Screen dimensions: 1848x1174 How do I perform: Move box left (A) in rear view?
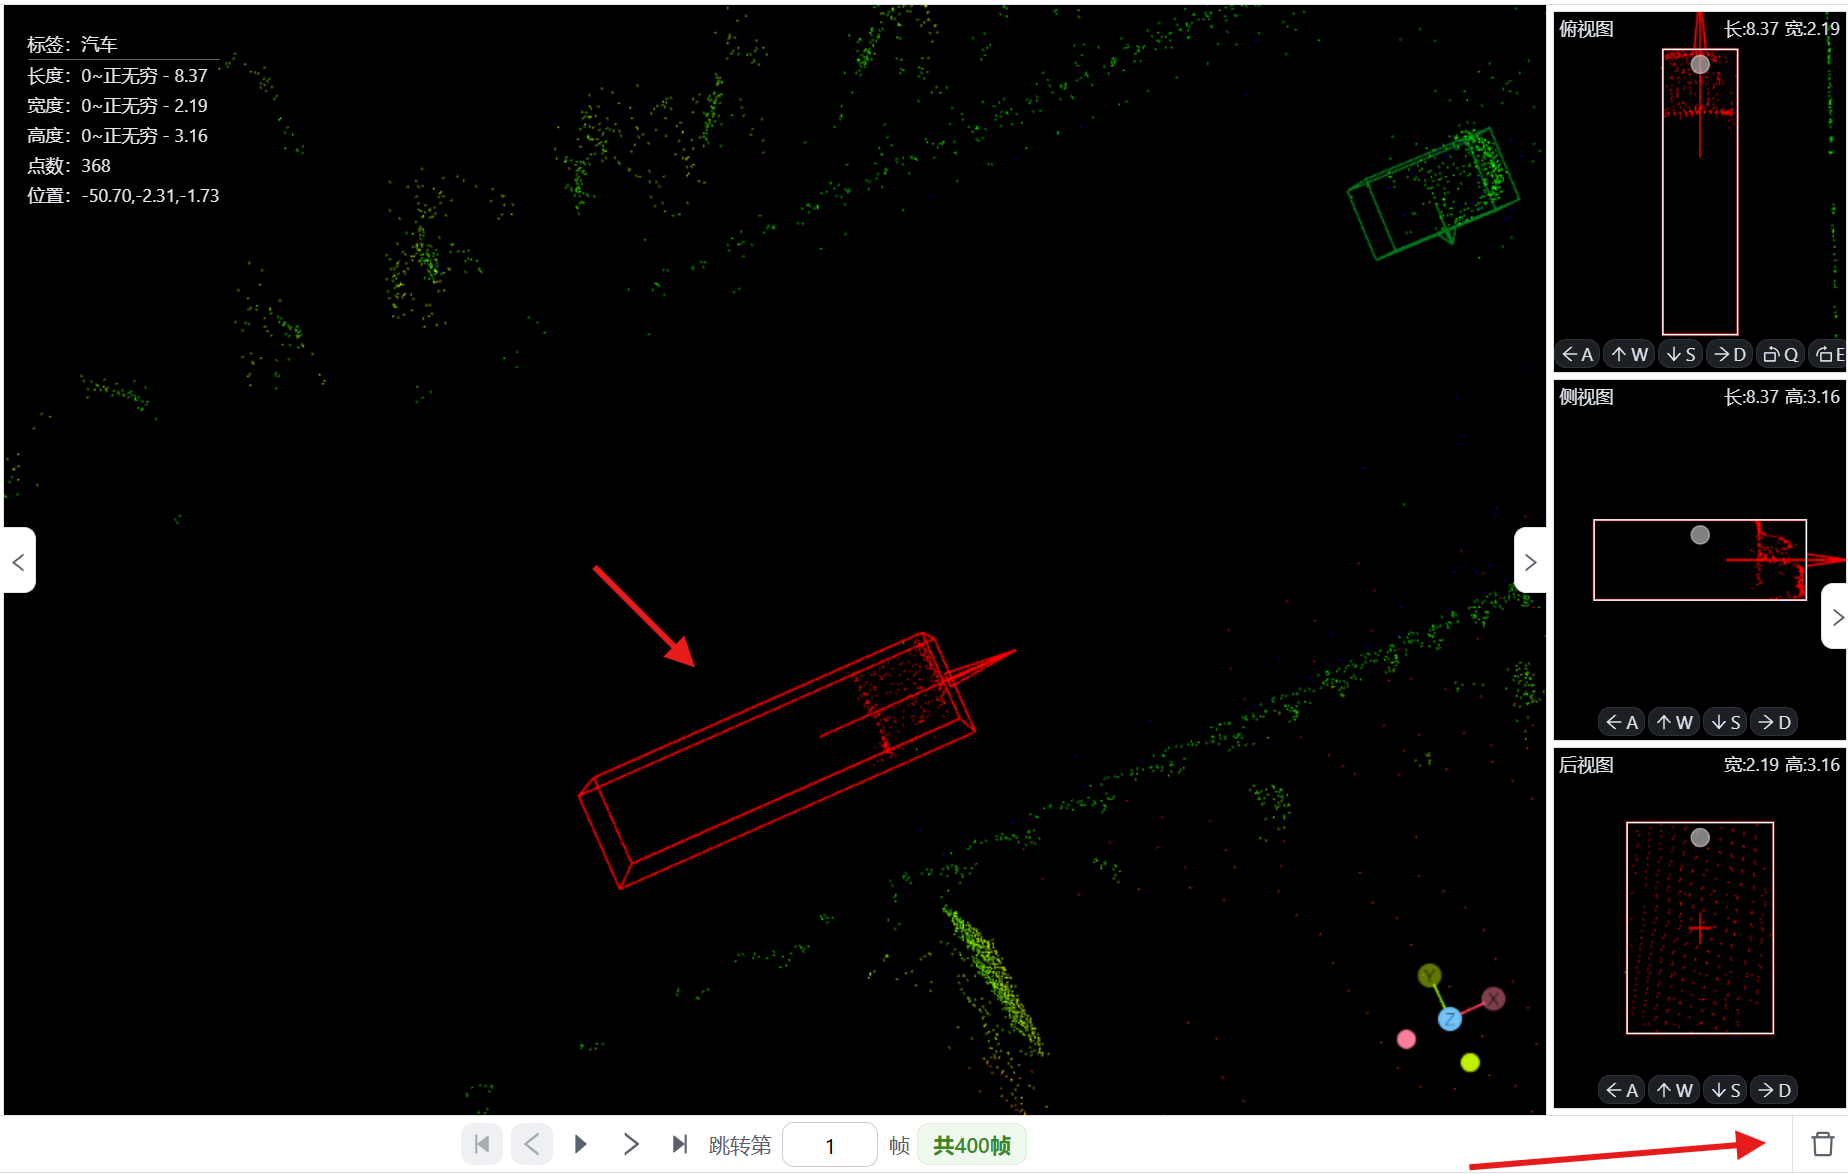coord(1622,1090)
